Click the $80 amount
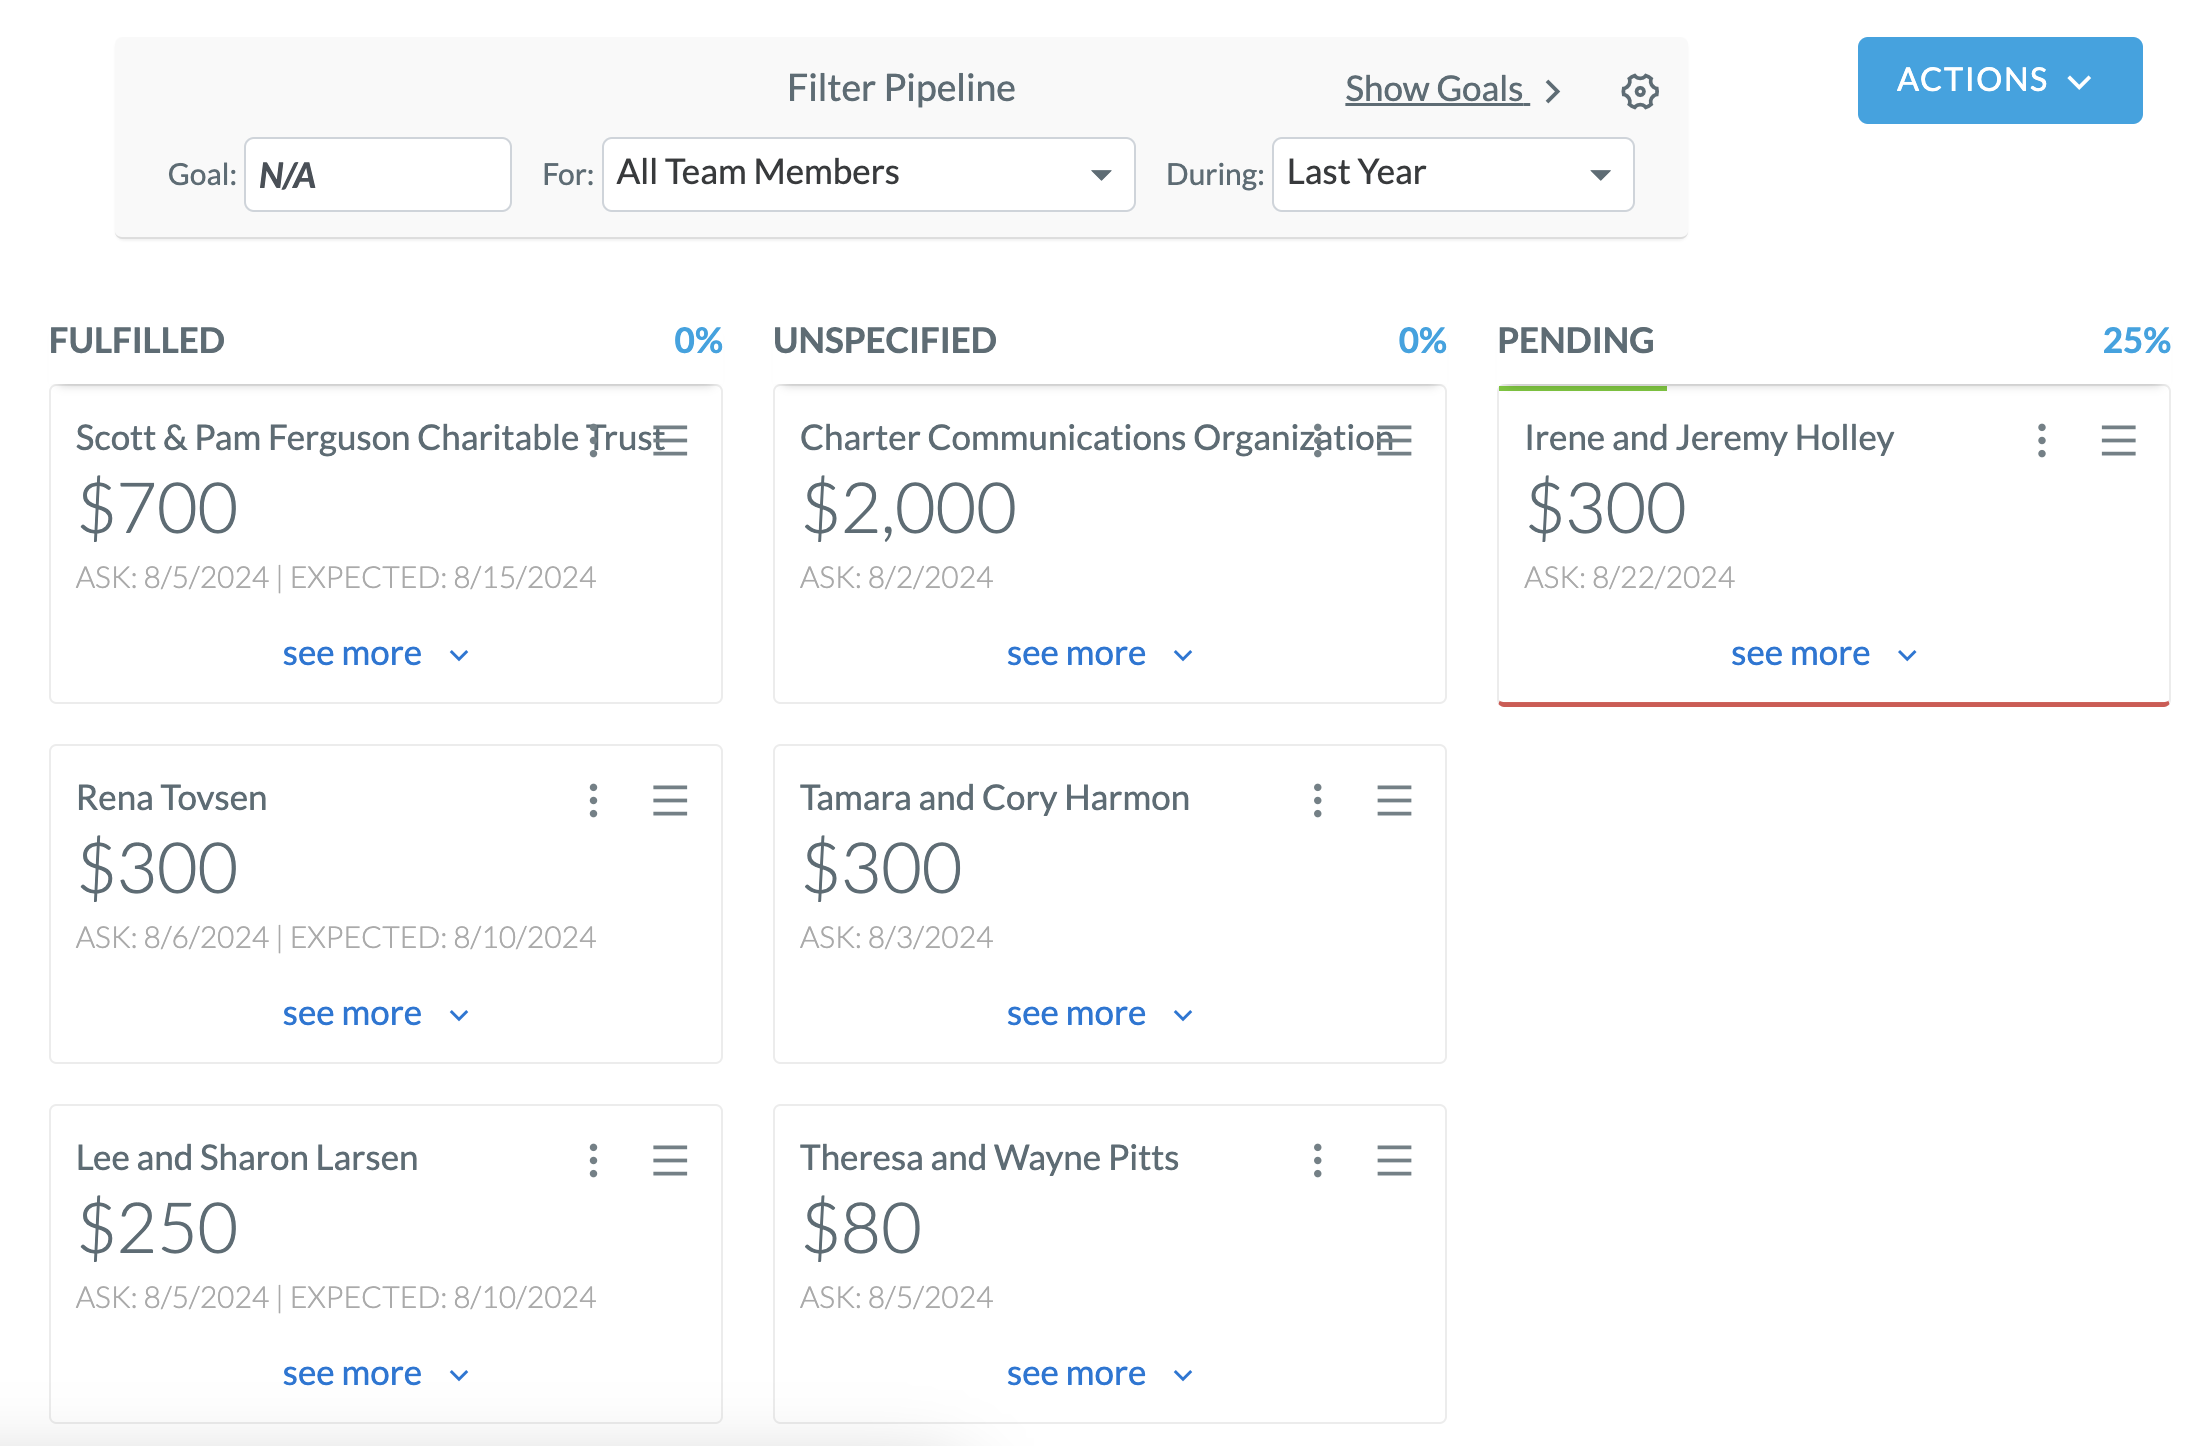 (x=861, y=1228)
